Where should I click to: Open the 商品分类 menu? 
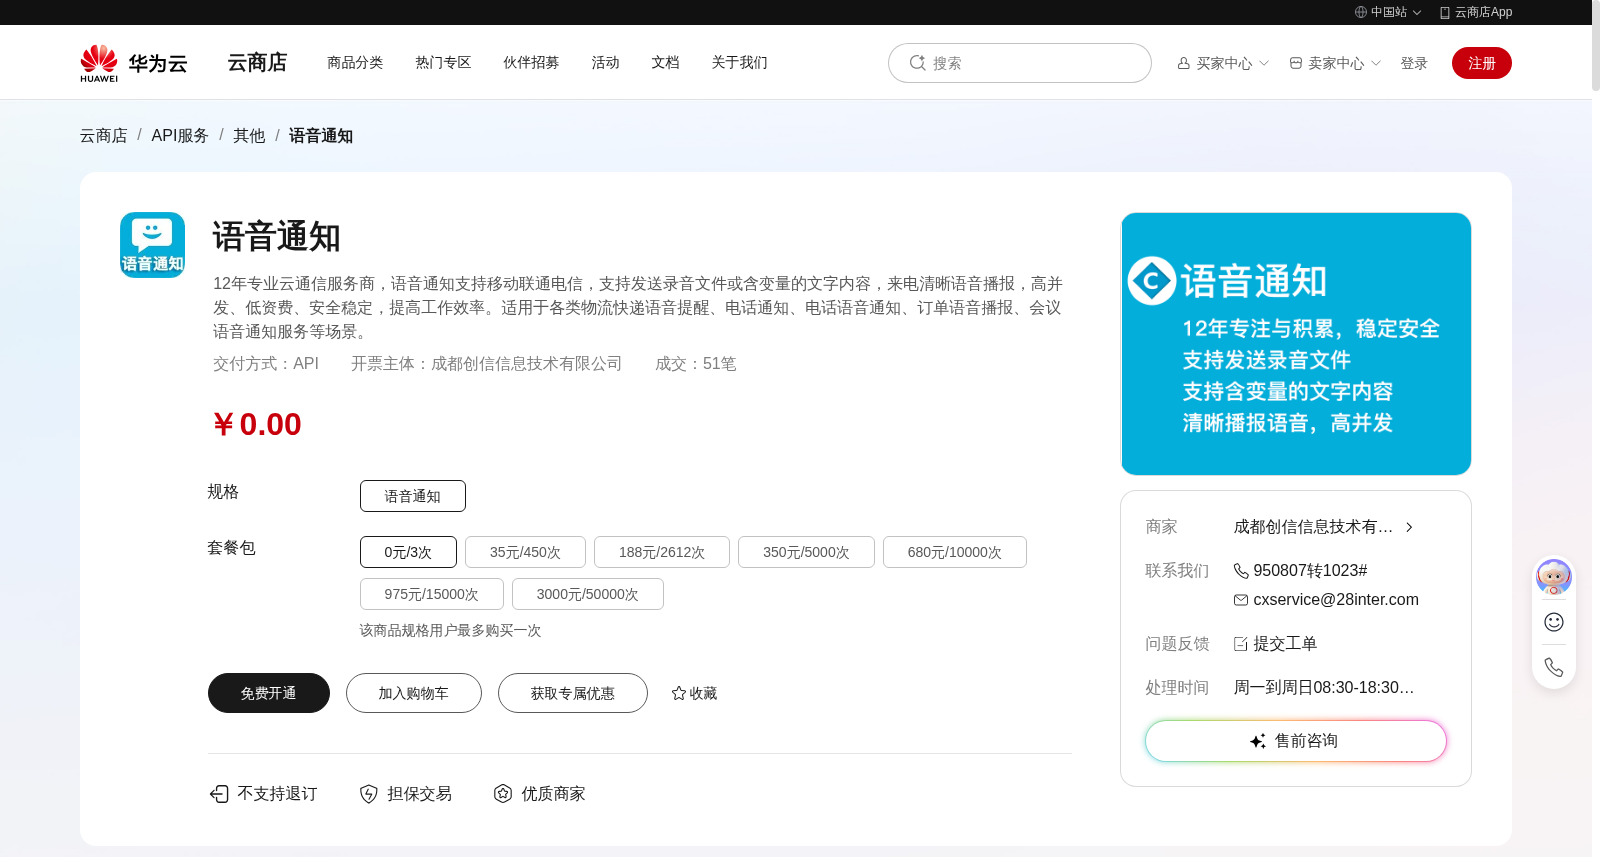(355, 62)
